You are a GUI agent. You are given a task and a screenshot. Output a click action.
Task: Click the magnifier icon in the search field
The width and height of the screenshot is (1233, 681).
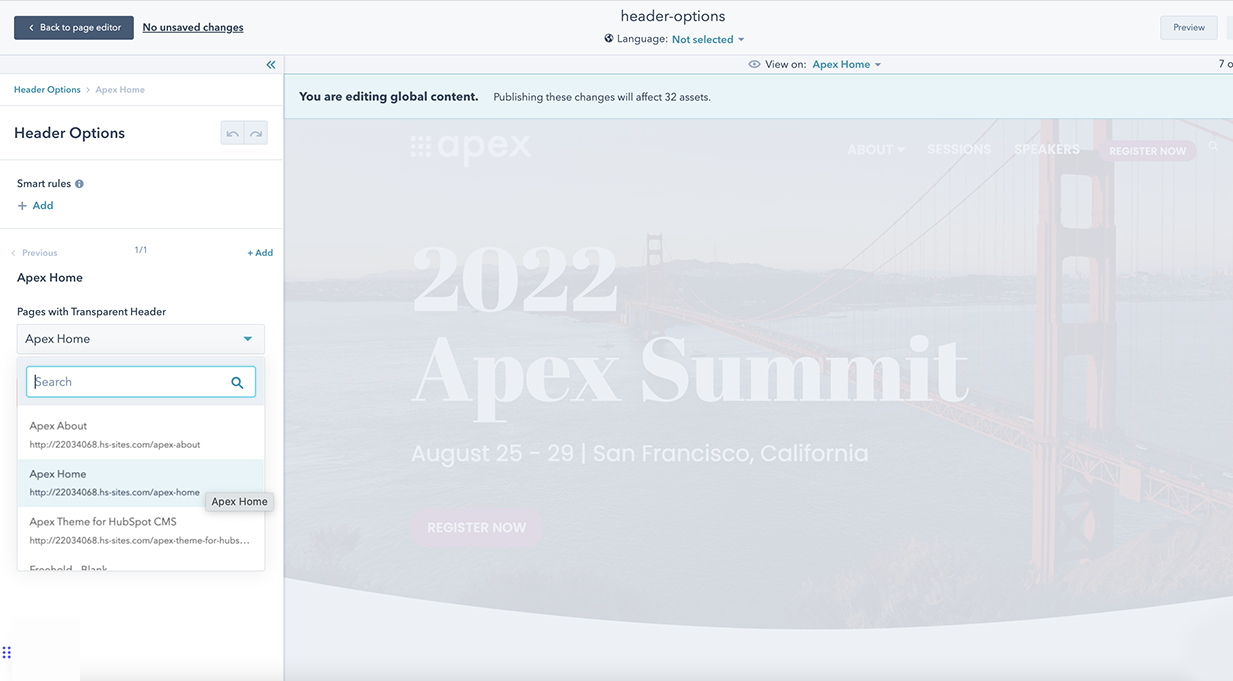[x=237, y=381]
